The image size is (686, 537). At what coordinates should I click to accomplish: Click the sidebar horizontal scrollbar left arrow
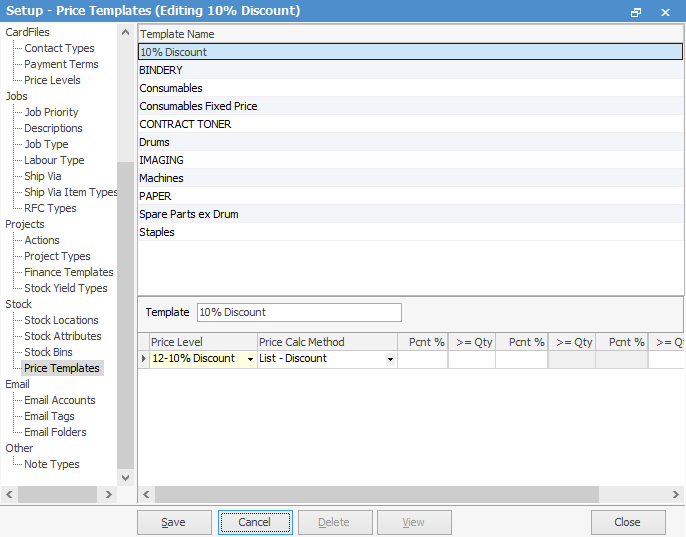point(9,495)
